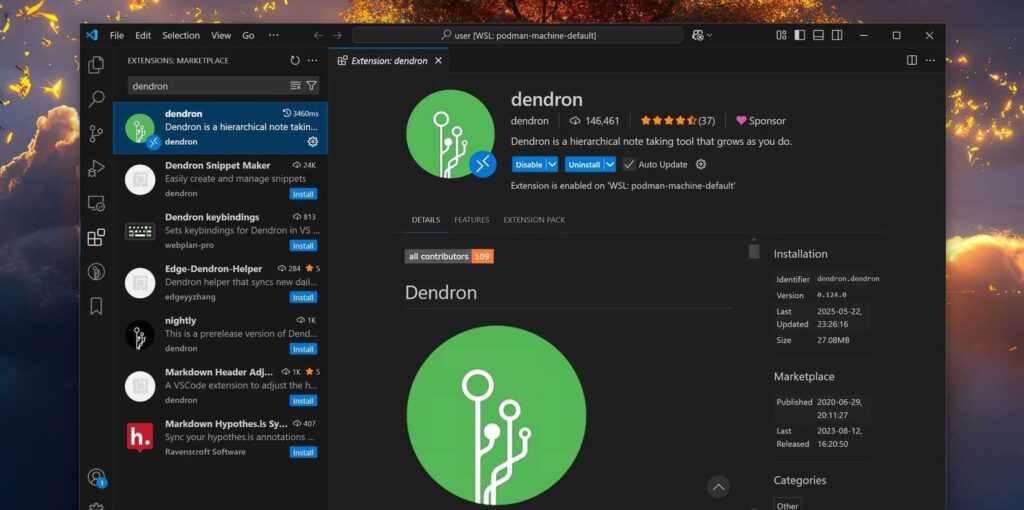Viewport: 1024px width, 510px height.
Task: Open customize layout icon in title bar
Action: pos(781,35)
